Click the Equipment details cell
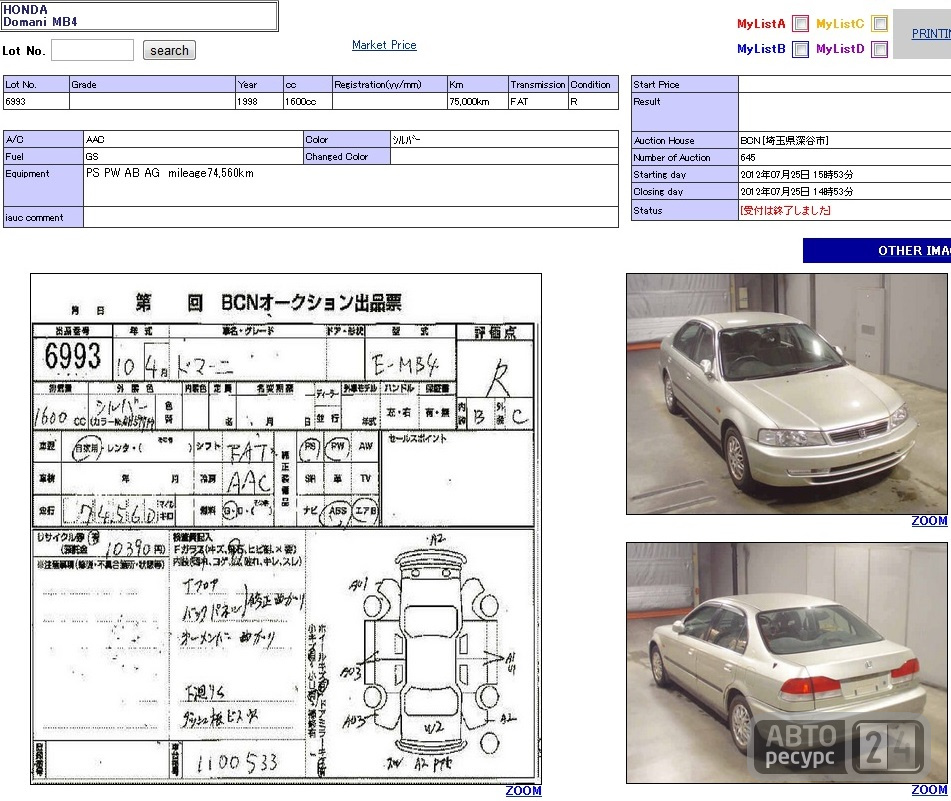The height and width of the screenshot is (801, 951). click(x=351, y=186)
